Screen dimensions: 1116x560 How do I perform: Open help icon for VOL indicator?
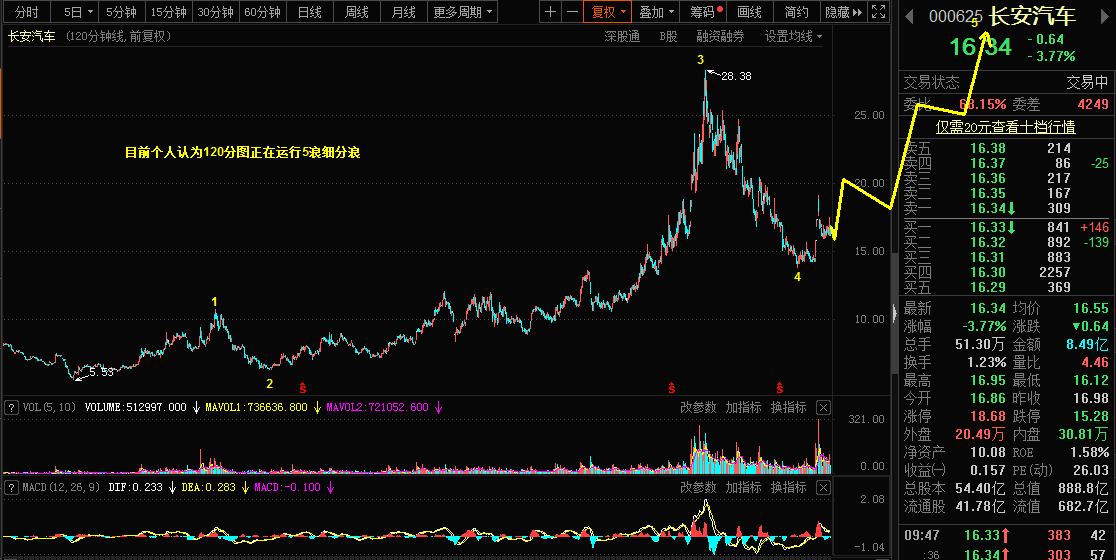11,408
